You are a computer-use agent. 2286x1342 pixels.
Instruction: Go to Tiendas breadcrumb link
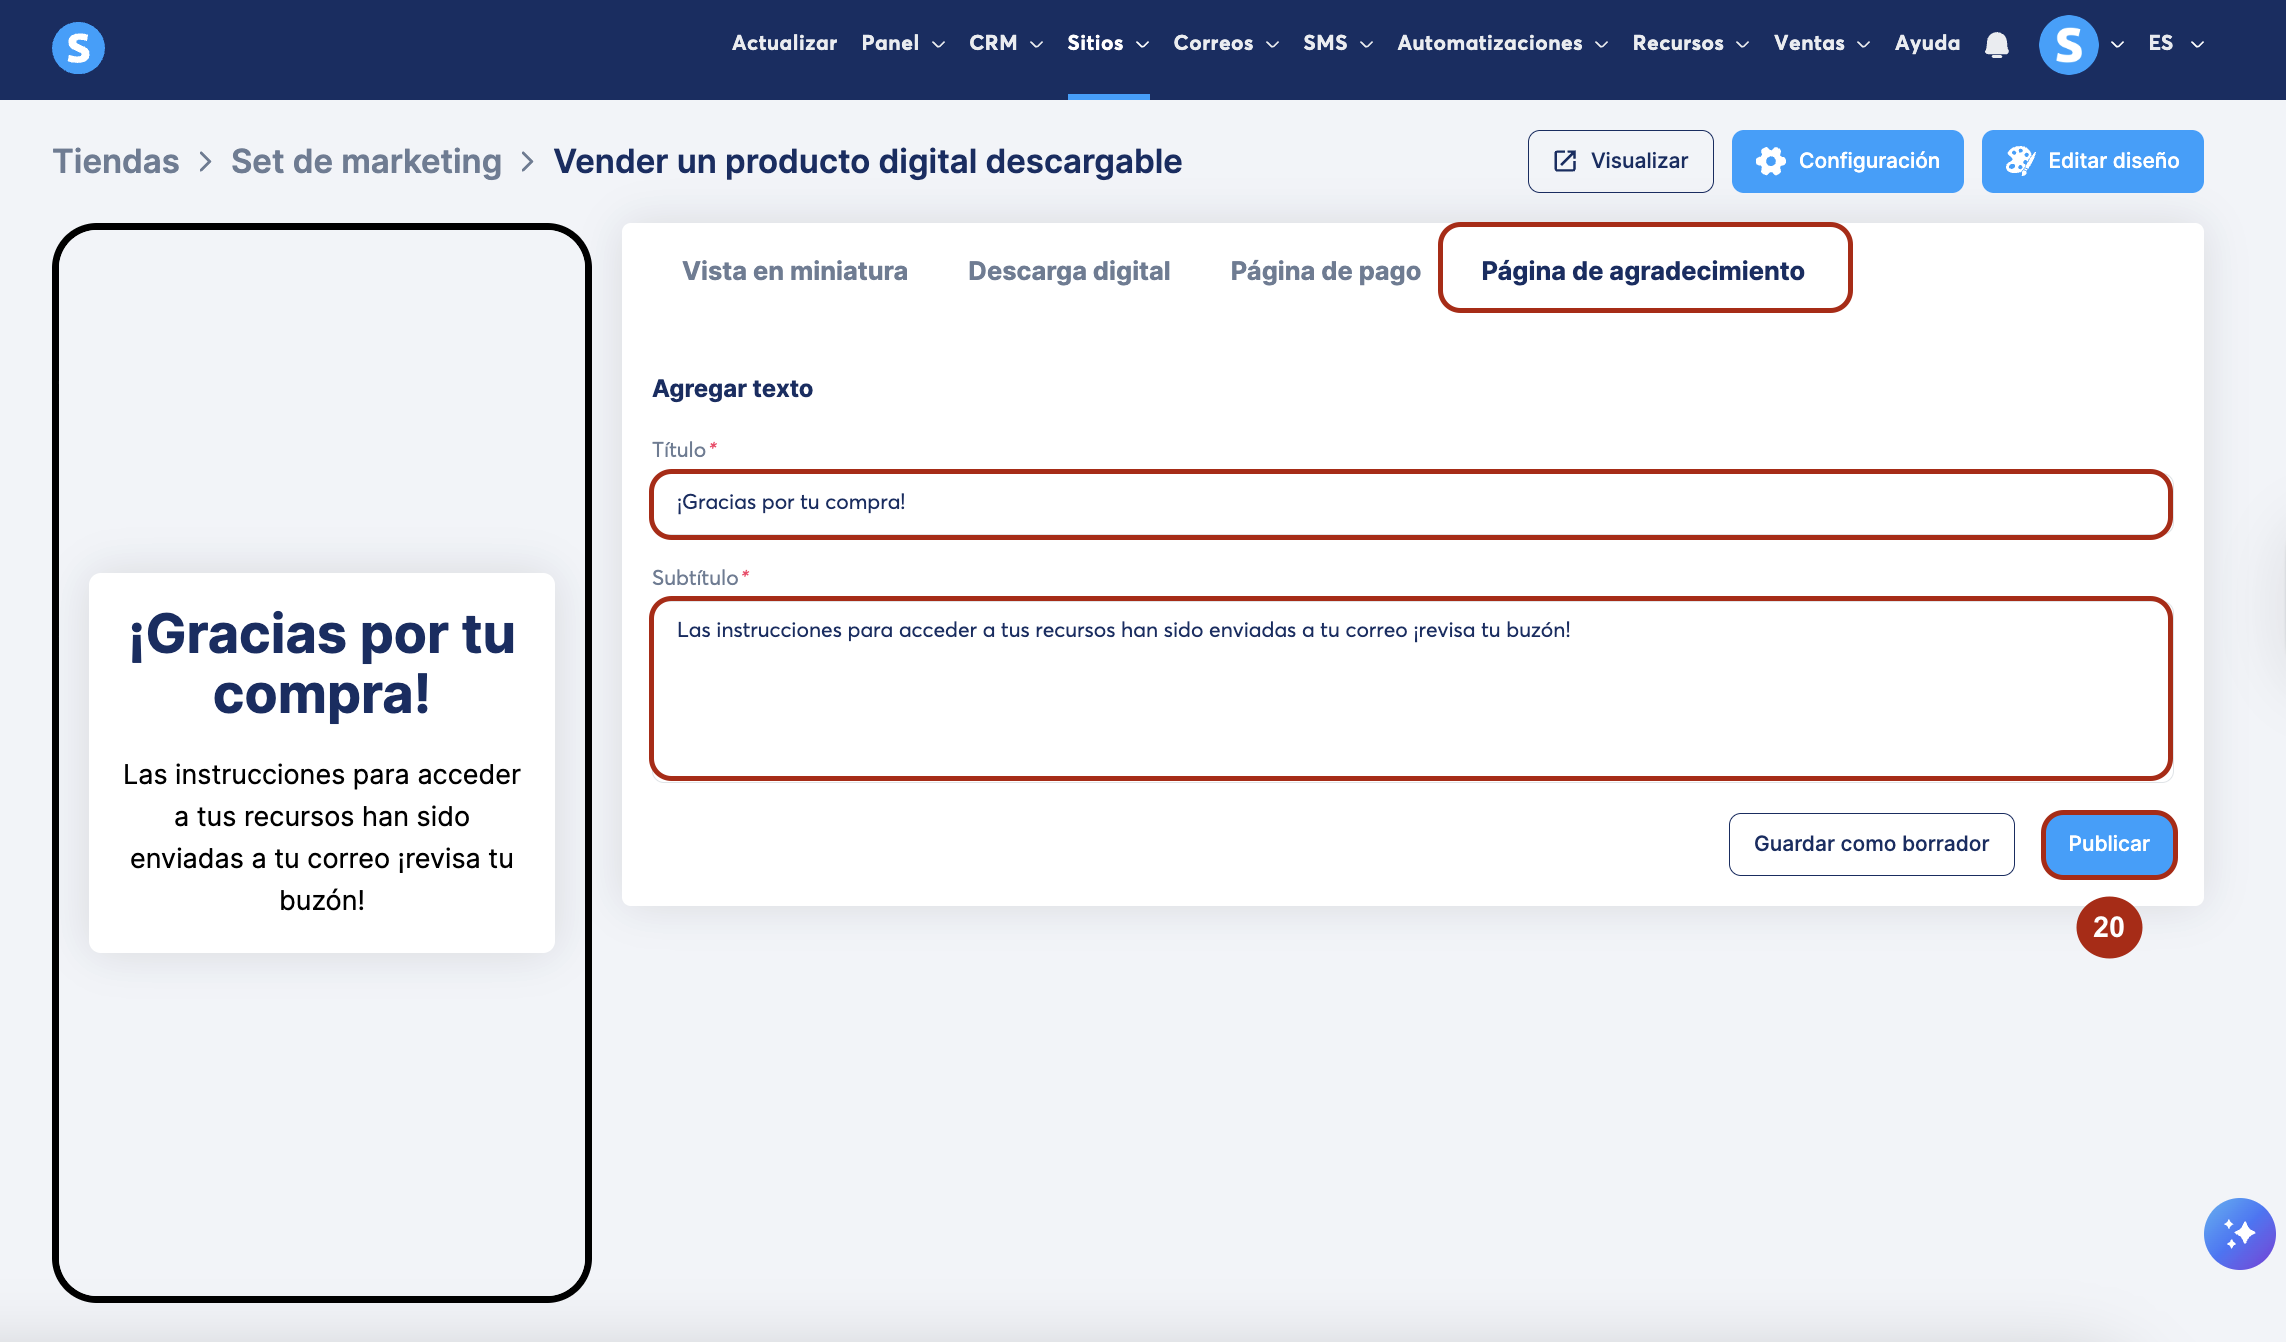coord(116,161)
